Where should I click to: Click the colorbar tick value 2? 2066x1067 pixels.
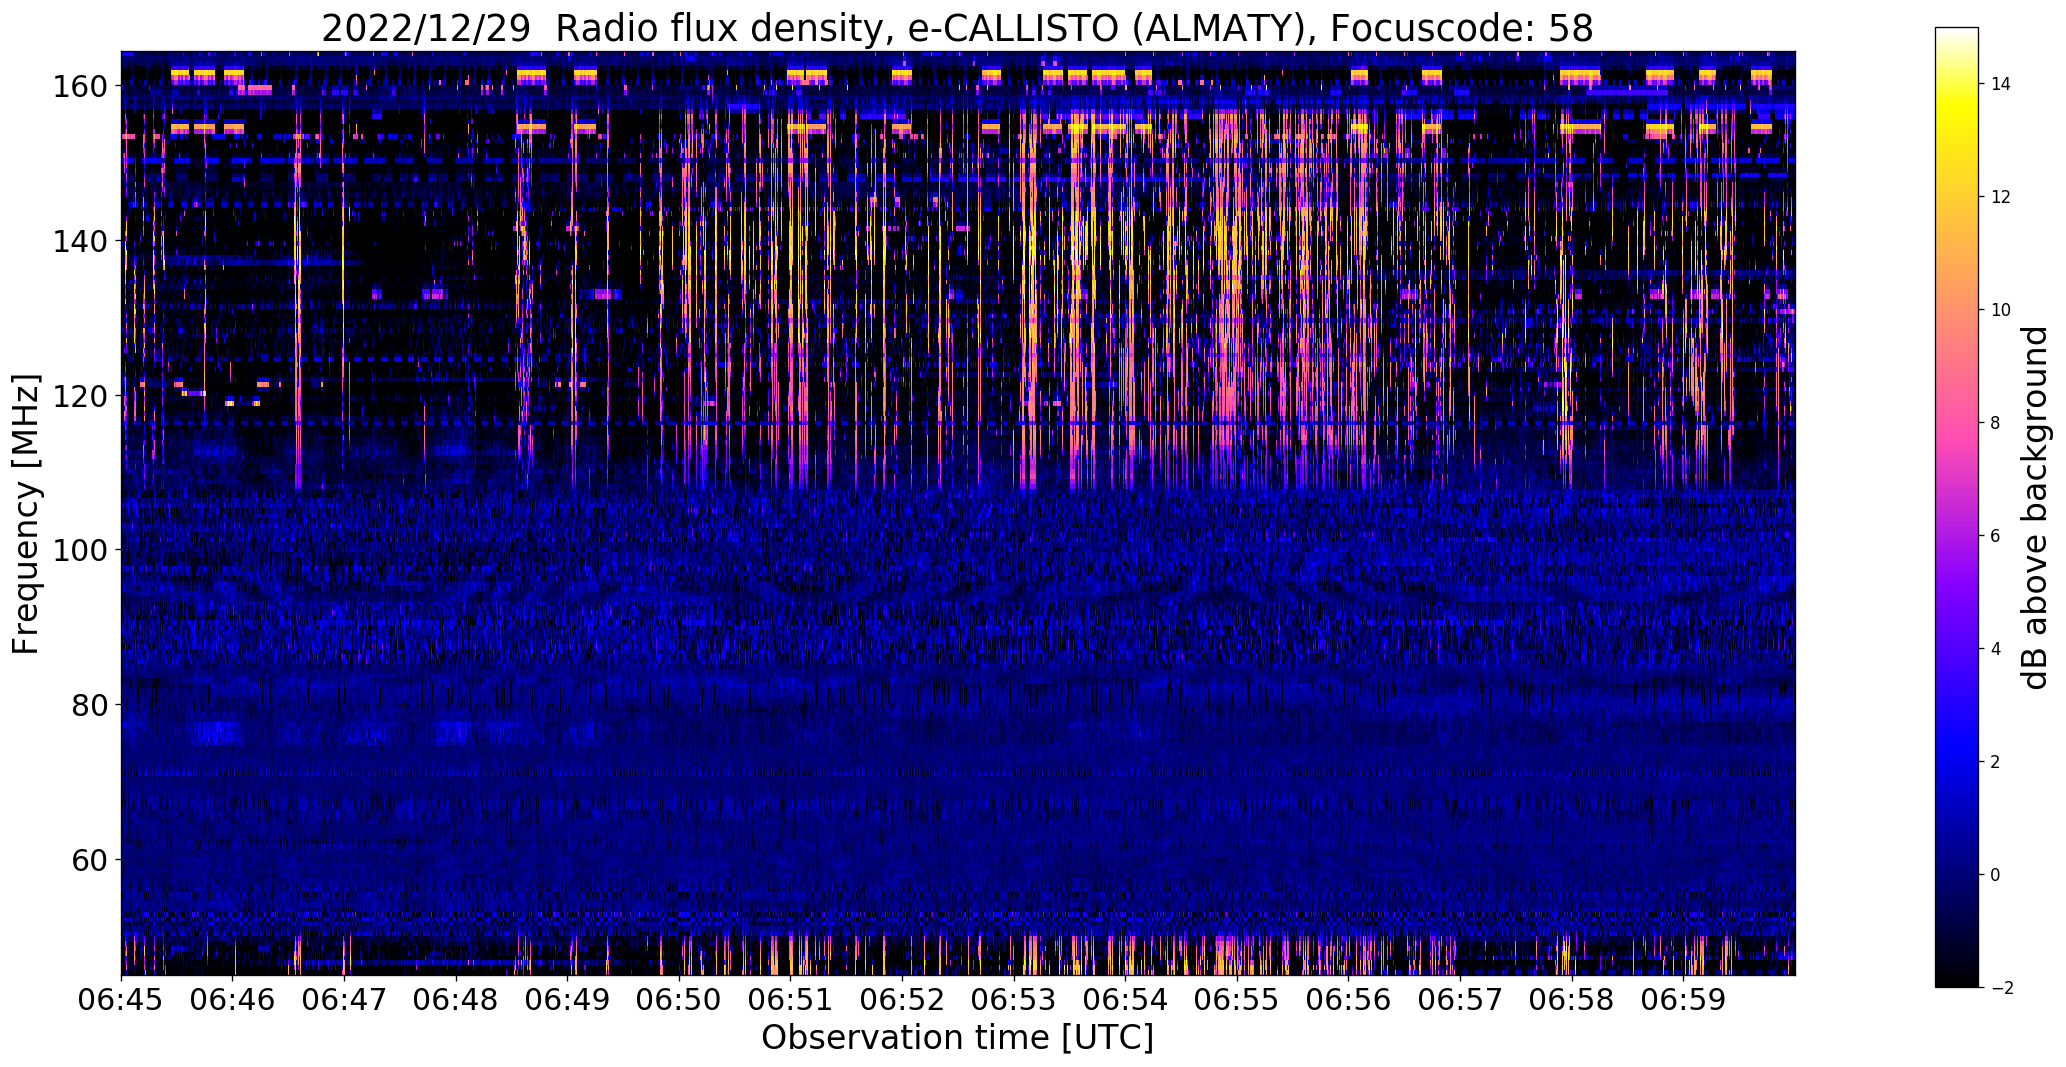click(x=1996, y=762)
